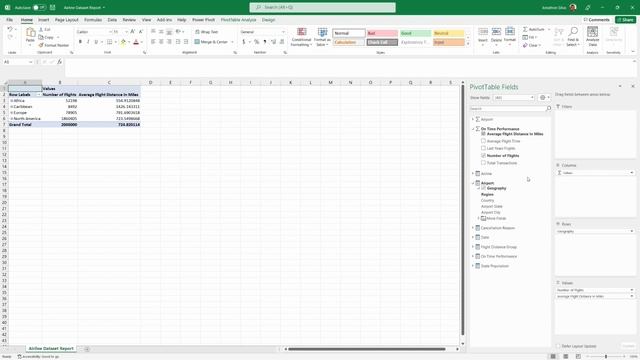Uncheck the Number of Flights field
This screenshot has width=640, height=360.
click(483, 156)
